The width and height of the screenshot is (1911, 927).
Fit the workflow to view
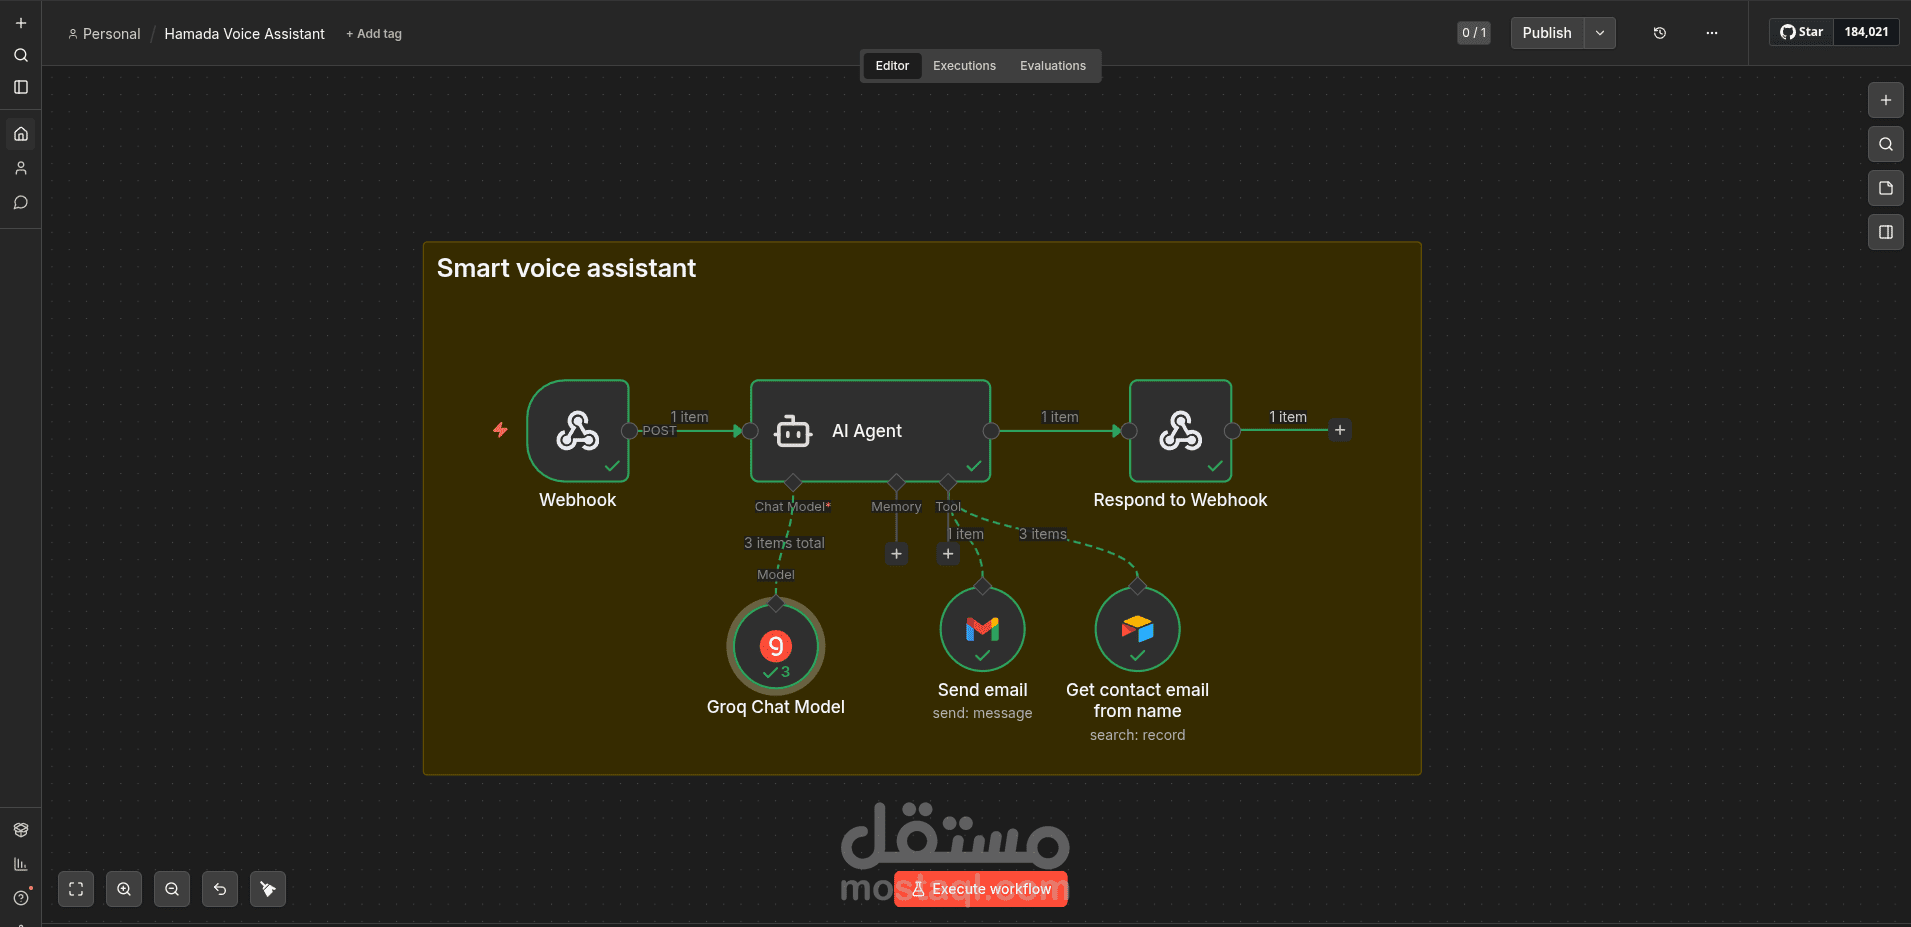(76, 888)
